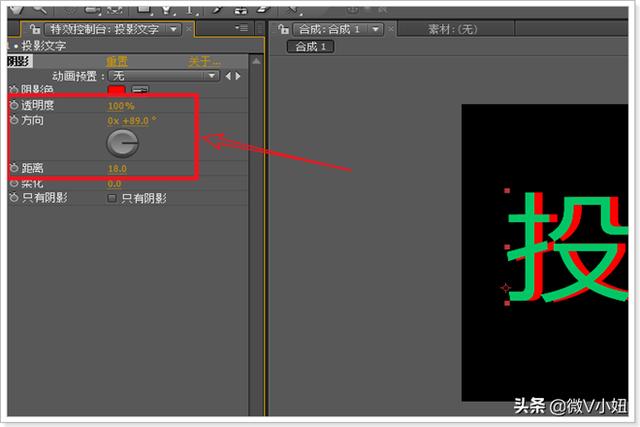
Task: Toggle stopwatch for 距离
Action: click(x=14, y=168)
